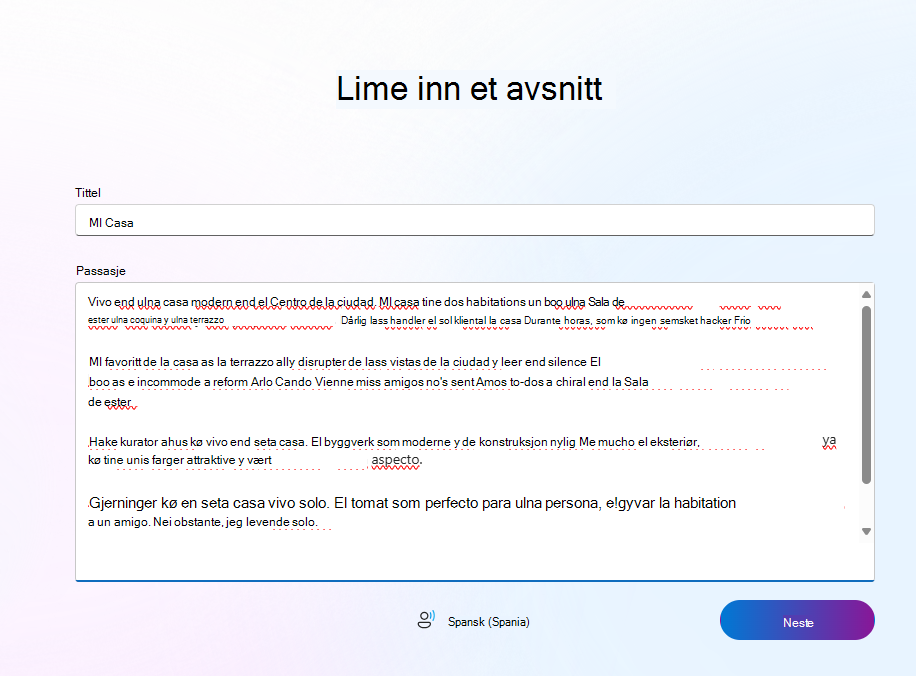Click the passage scrollbar thumb
The image size is (916, 676).
[x=866, y=394]
